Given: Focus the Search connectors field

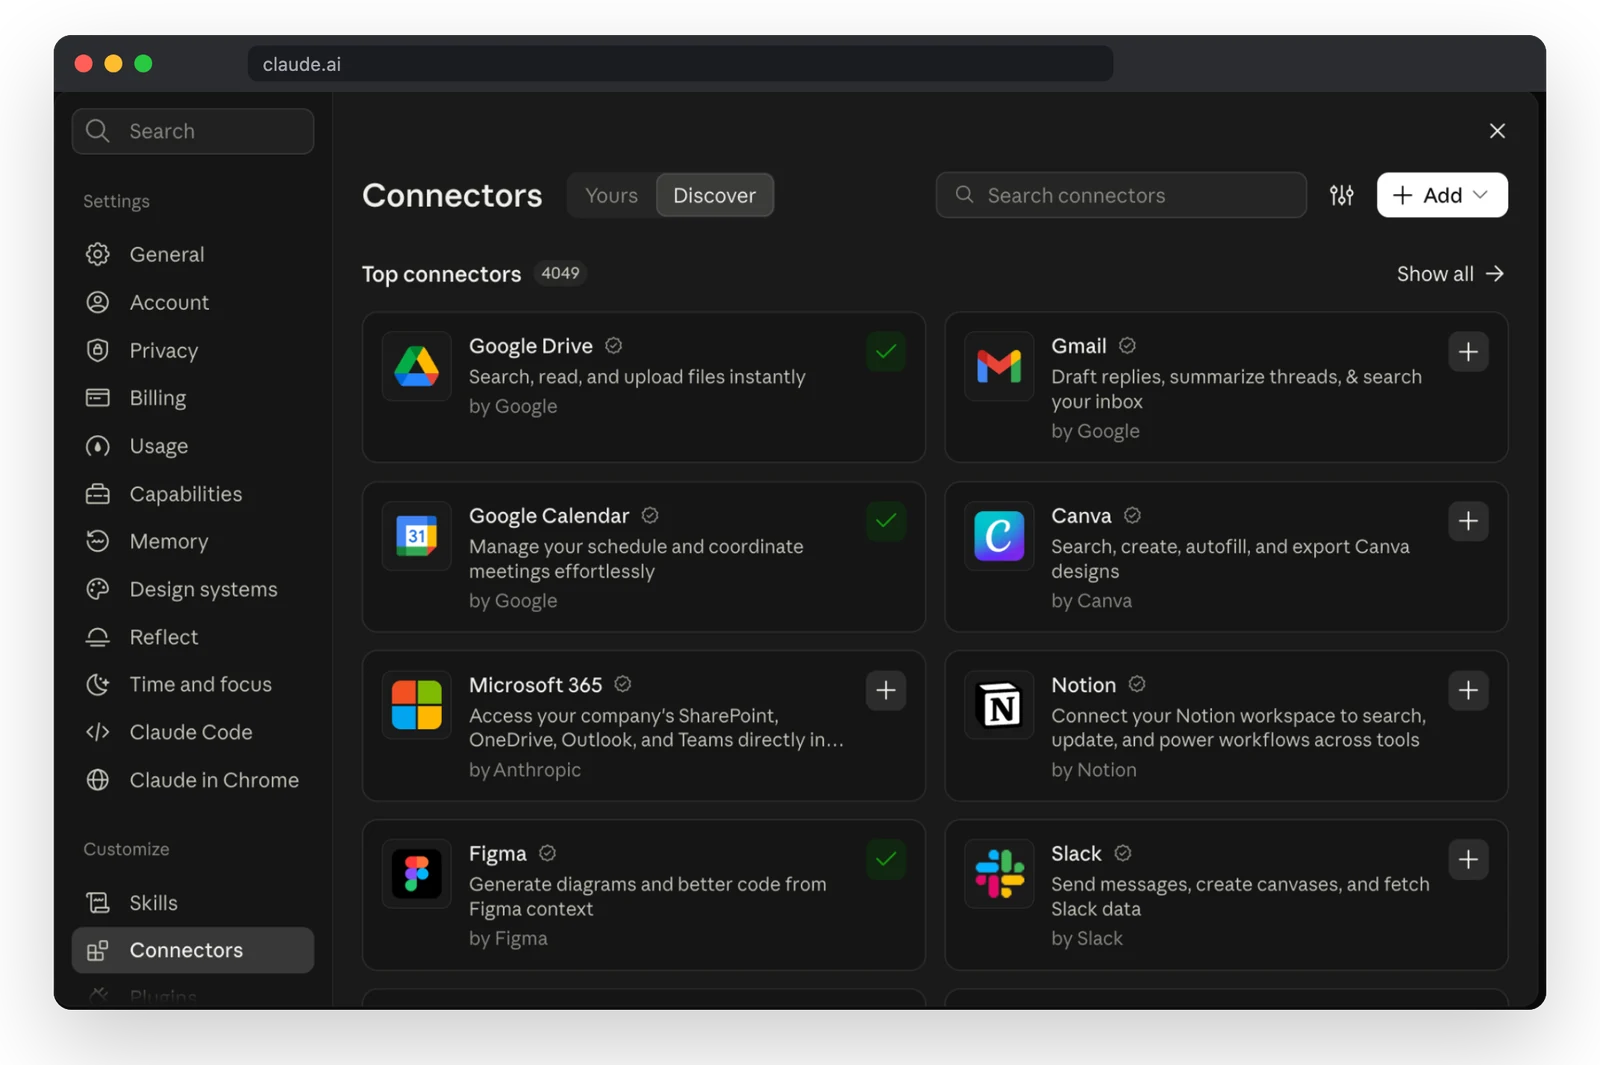Looking at the screenshot, I should click(x=1121, y=195).
